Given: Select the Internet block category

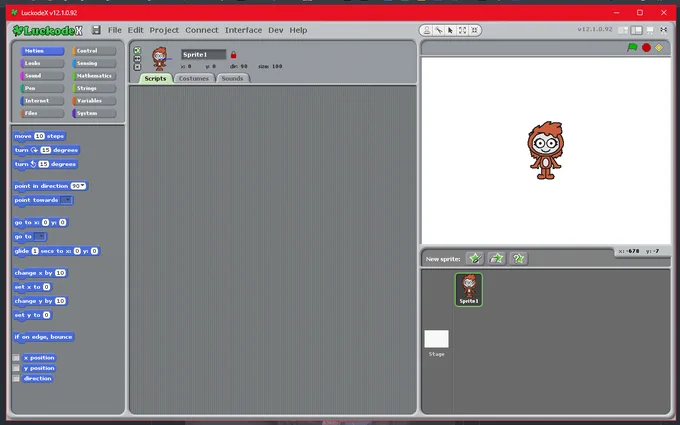Looking at the screenshot, I should (42, 101).
